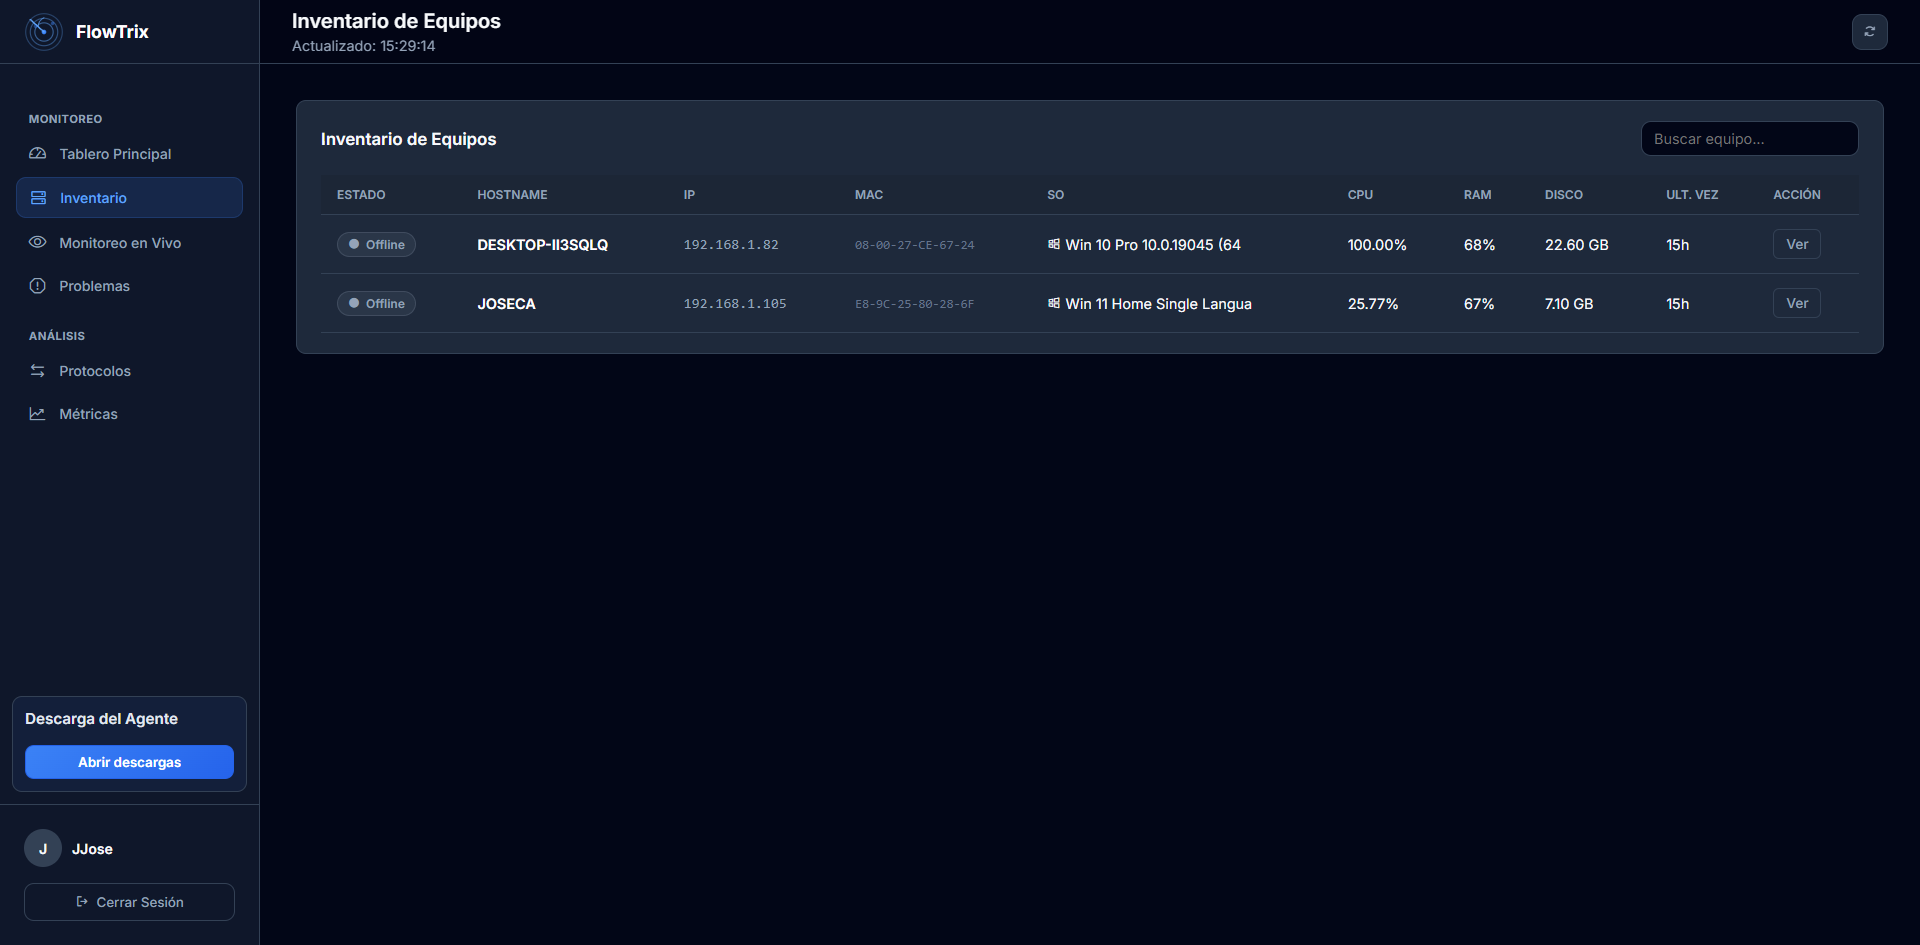This screenshot has height=945, width=1920.
Task: Log out with Cerrar Sesión
Action: point(129,902)
